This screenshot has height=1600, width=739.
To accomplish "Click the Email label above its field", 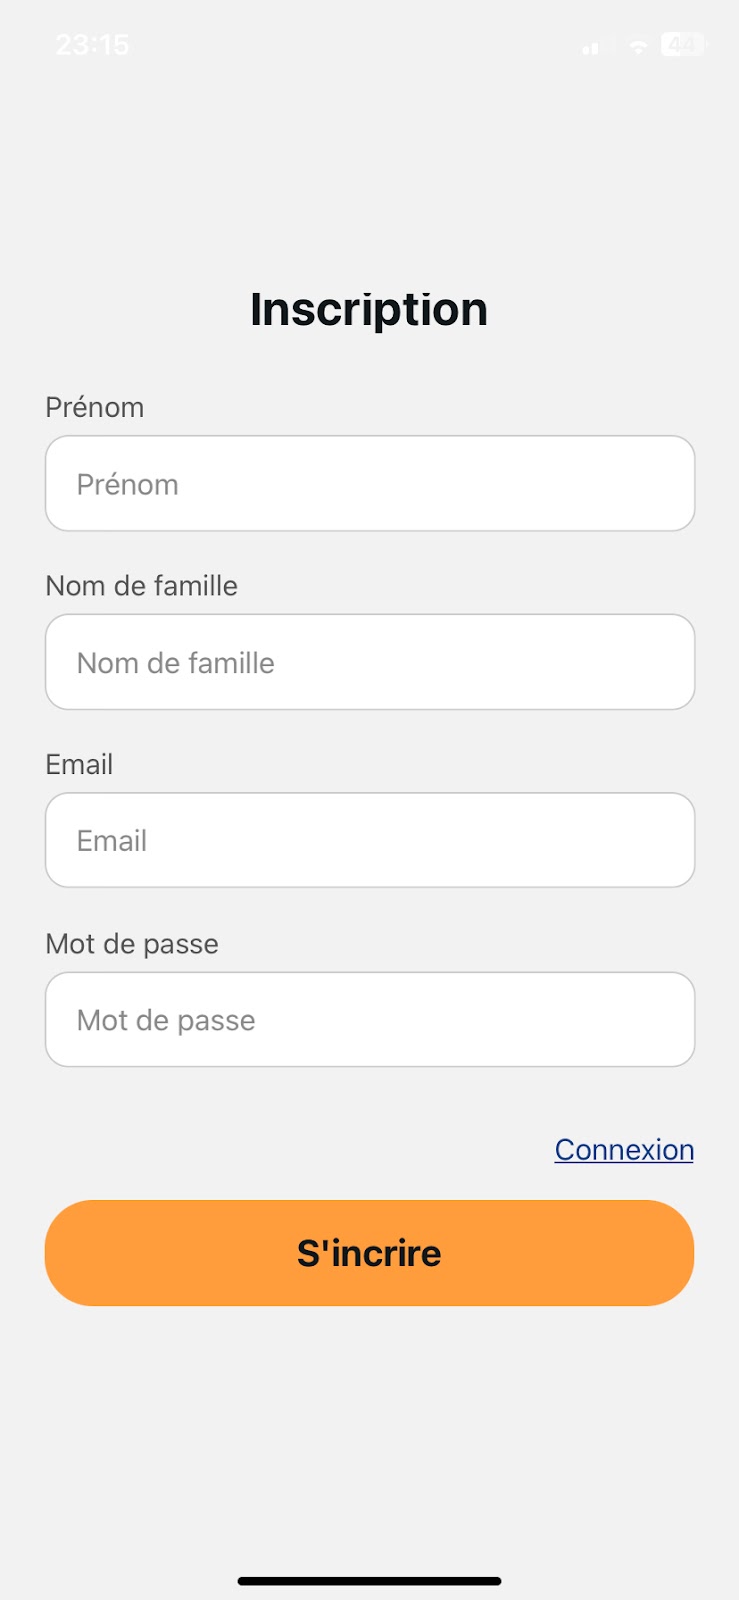I will click(79, 765).
